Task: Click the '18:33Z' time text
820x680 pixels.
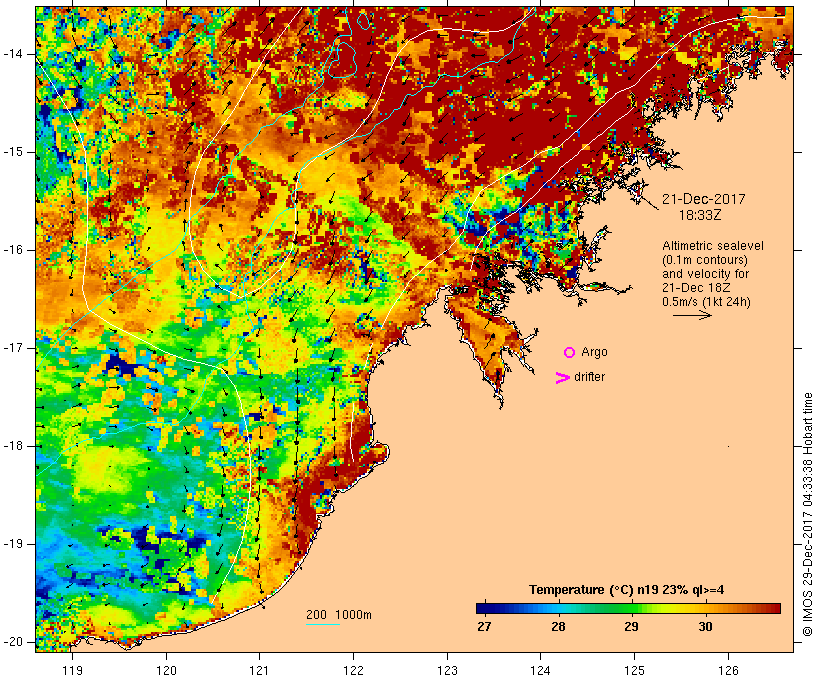Action: coord(700,215)
